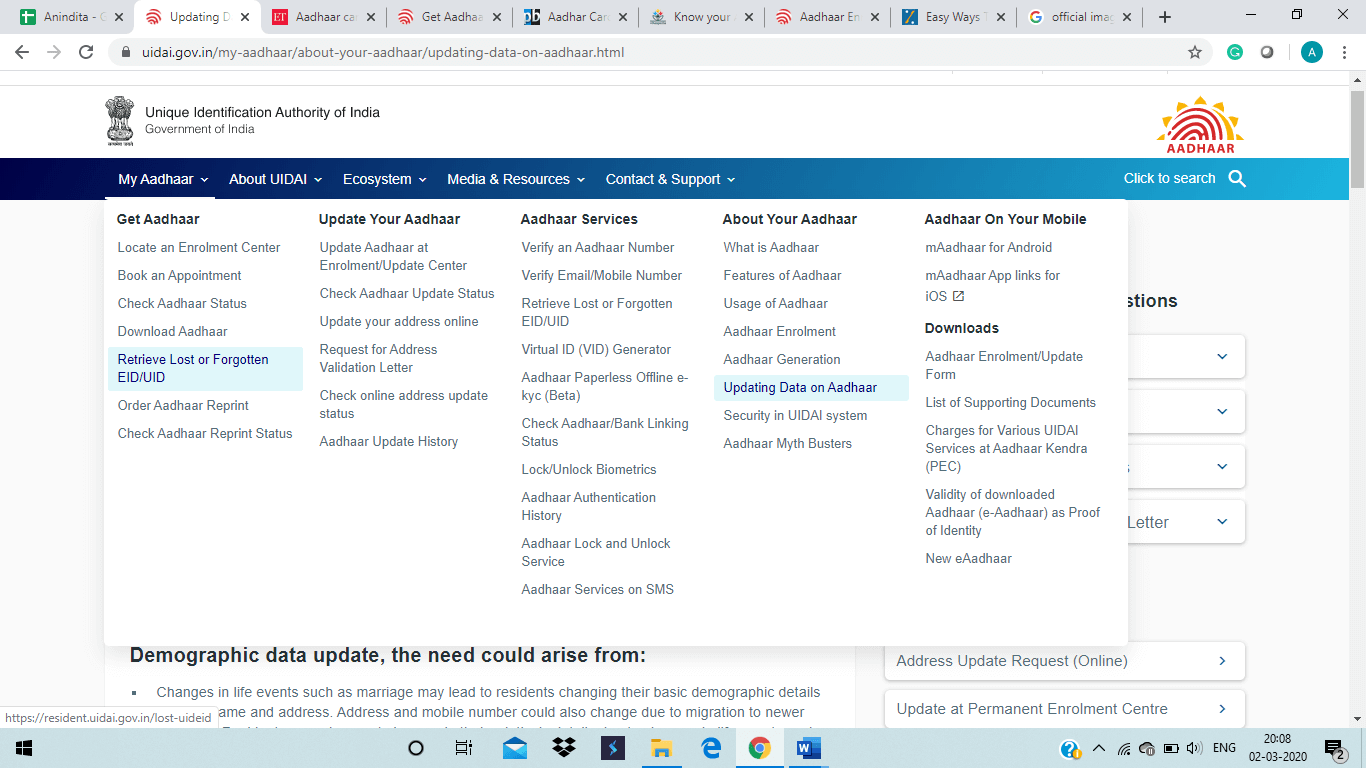Select Download Aadhaar menu item
This screenshot has width=1366, height=768.
(x=173, y=331)
